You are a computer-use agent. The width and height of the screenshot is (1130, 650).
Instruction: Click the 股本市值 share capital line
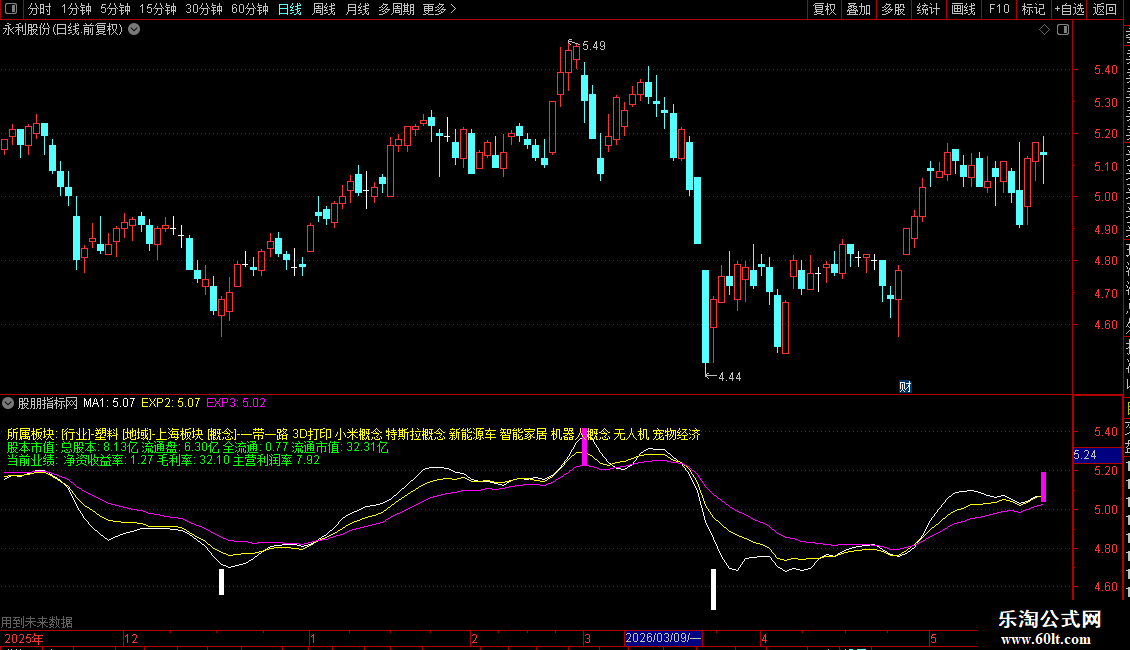(197, 448)
